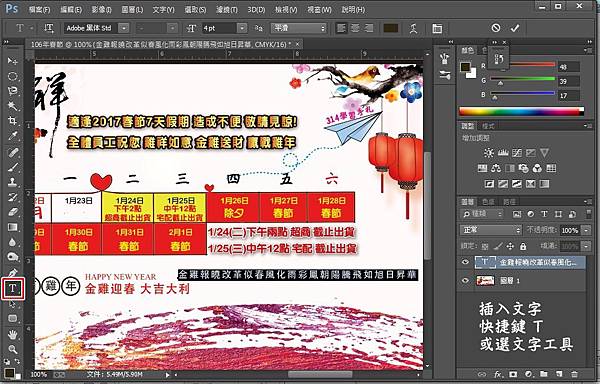This screenshot has width=600, height=384.
Task: Select the Path Selection tool
Action: pos(13,304)
